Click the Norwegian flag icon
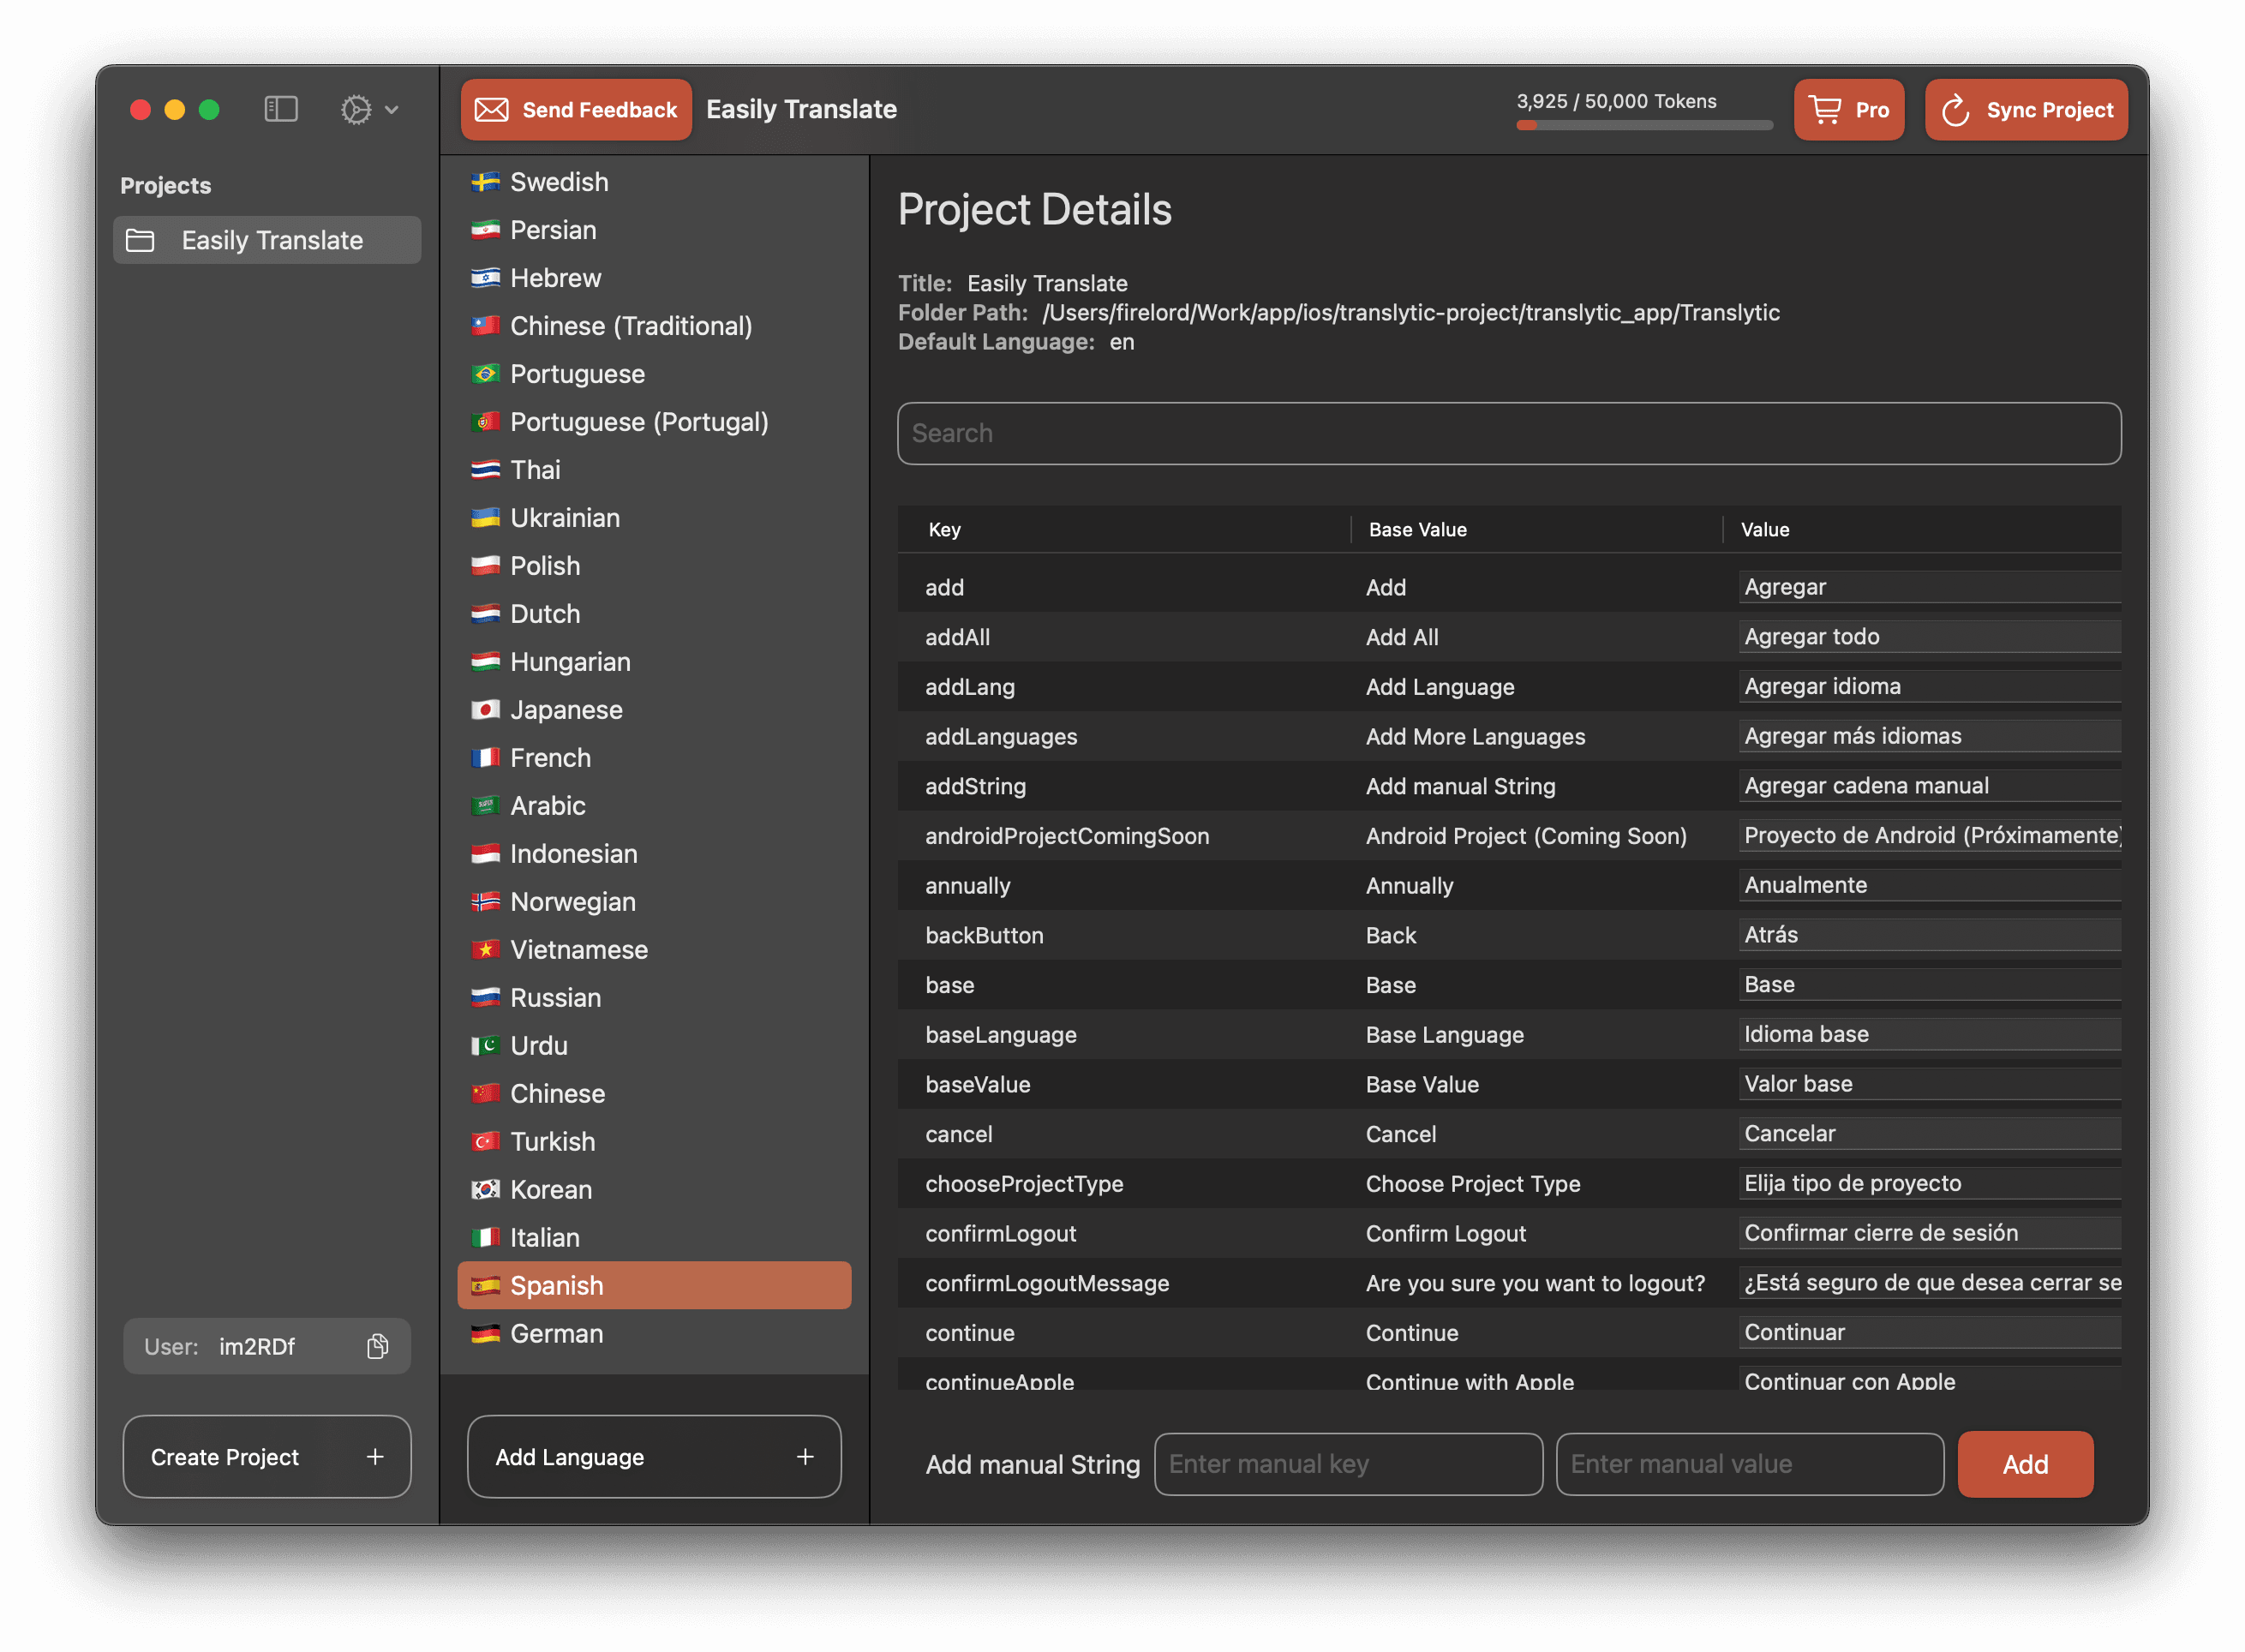This screenshot has height=1652, width=2245. [485, 902]
